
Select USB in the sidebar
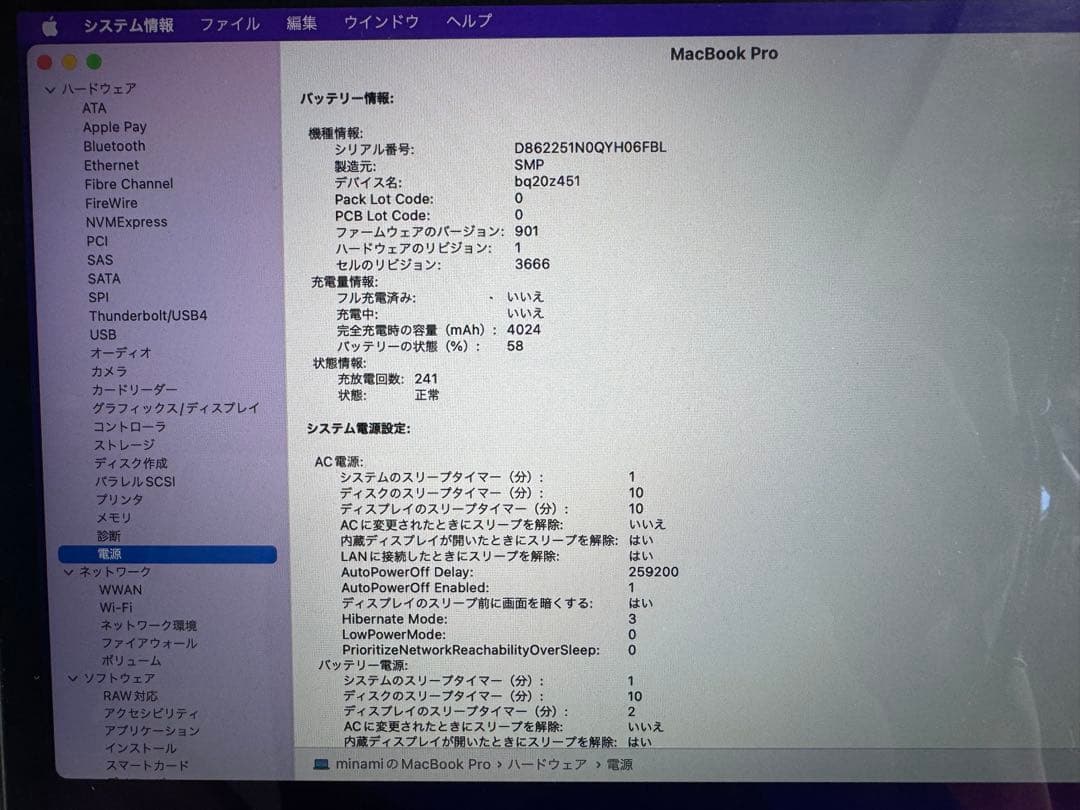(x=103, y=334)
